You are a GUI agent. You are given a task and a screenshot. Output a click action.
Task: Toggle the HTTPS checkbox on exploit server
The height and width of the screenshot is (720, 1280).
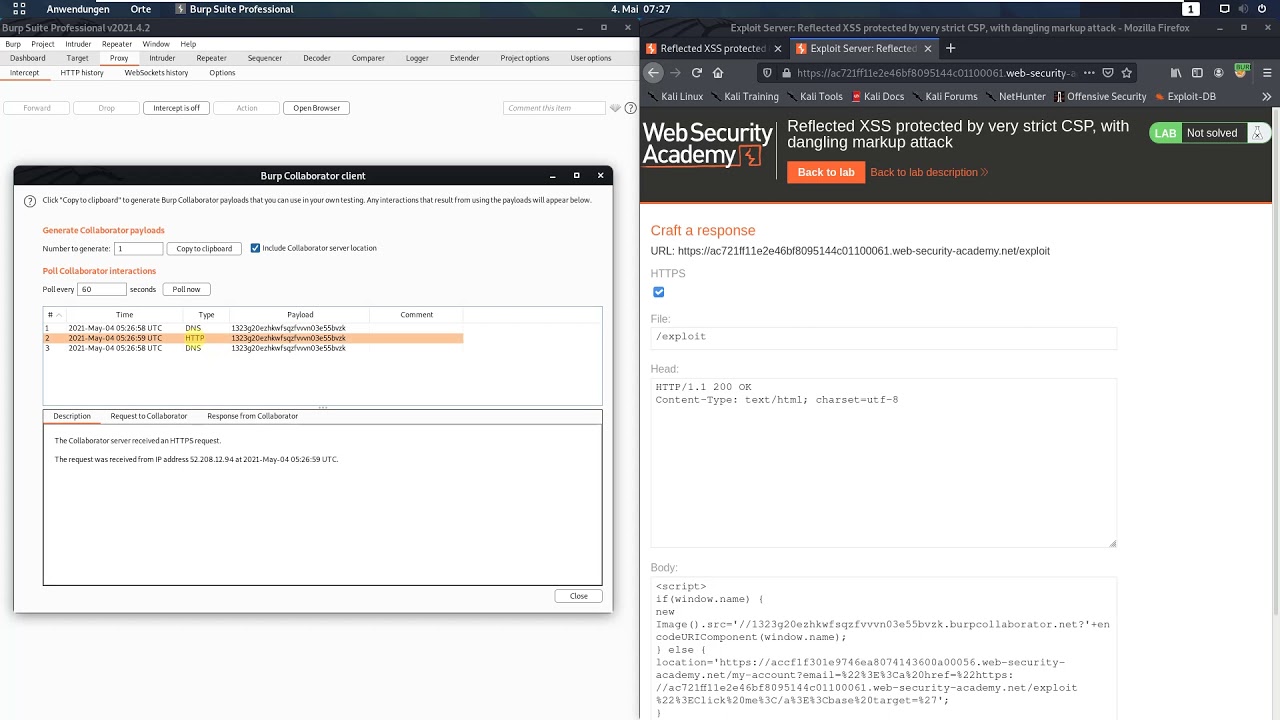click(x=658, y=292)
